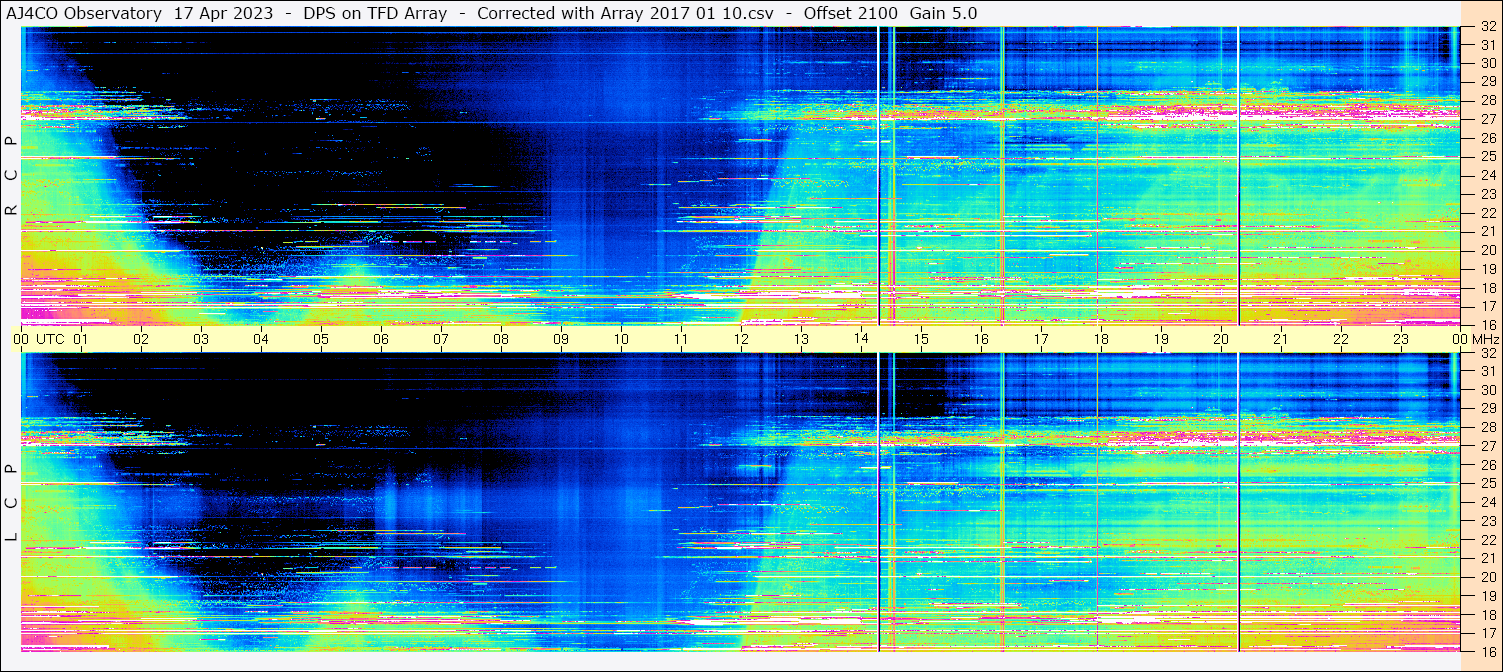
Task: Click the 32 MHz label of upper panel
Action: pyautogui.click(x=1487, y=28)
